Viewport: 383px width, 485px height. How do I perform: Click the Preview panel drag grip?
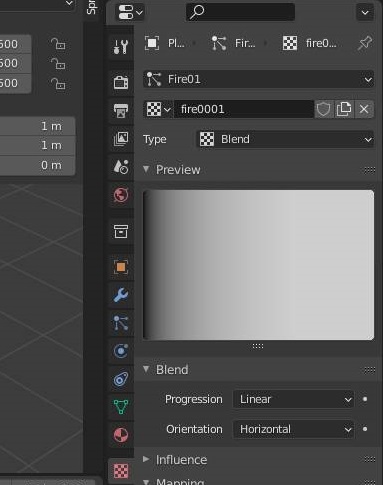coord(369,170)
